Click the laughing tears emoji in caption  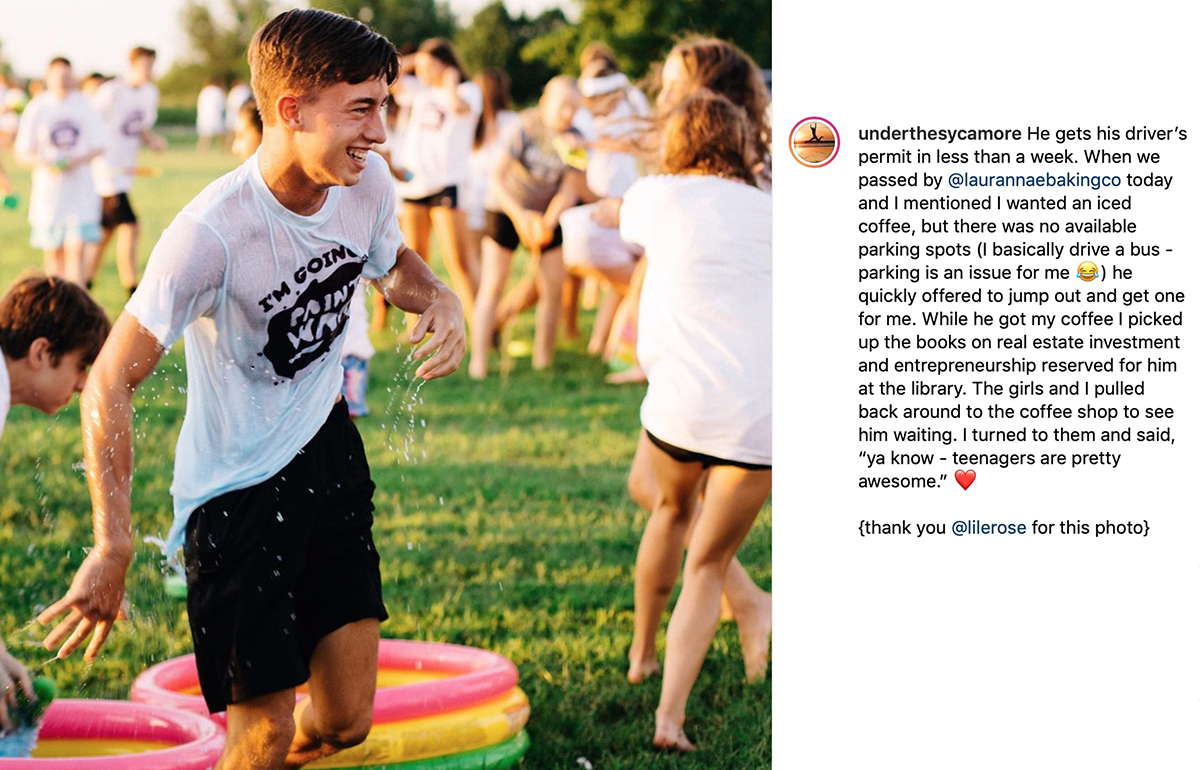(1087, 273)
